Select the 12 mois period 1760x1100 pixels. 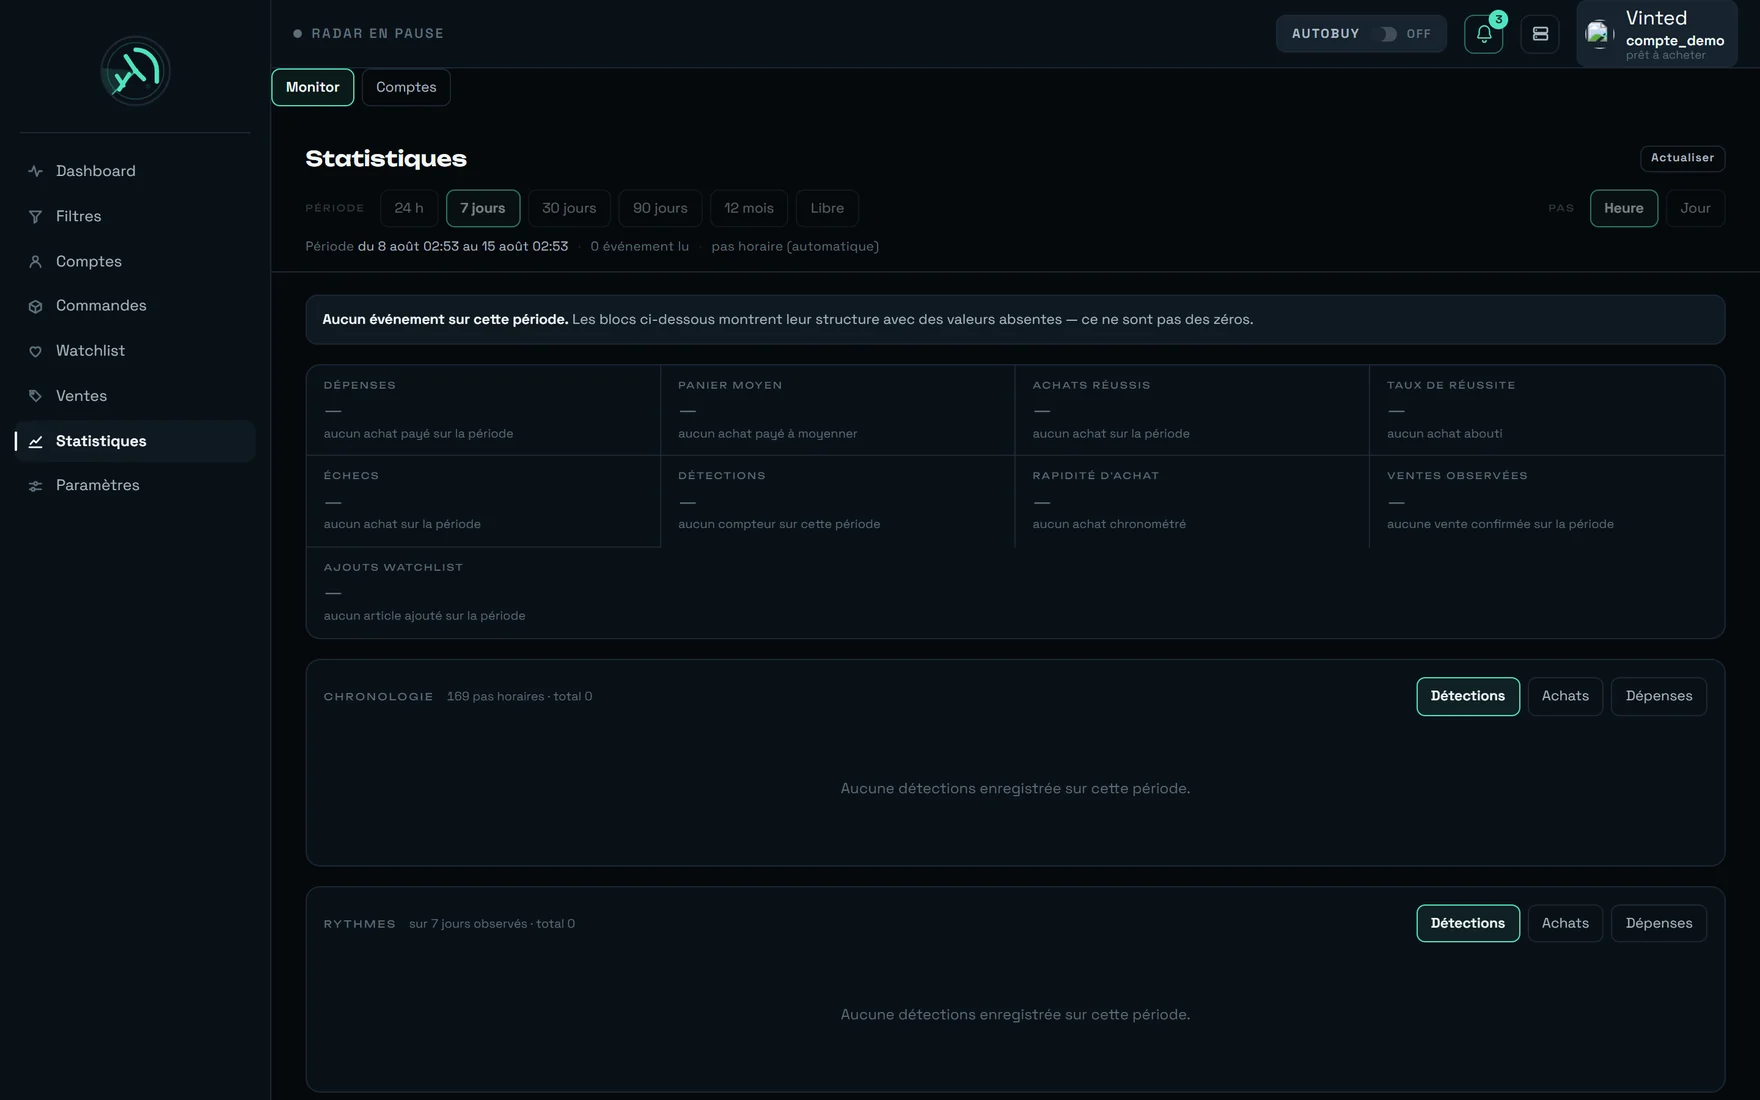(749, 208)
